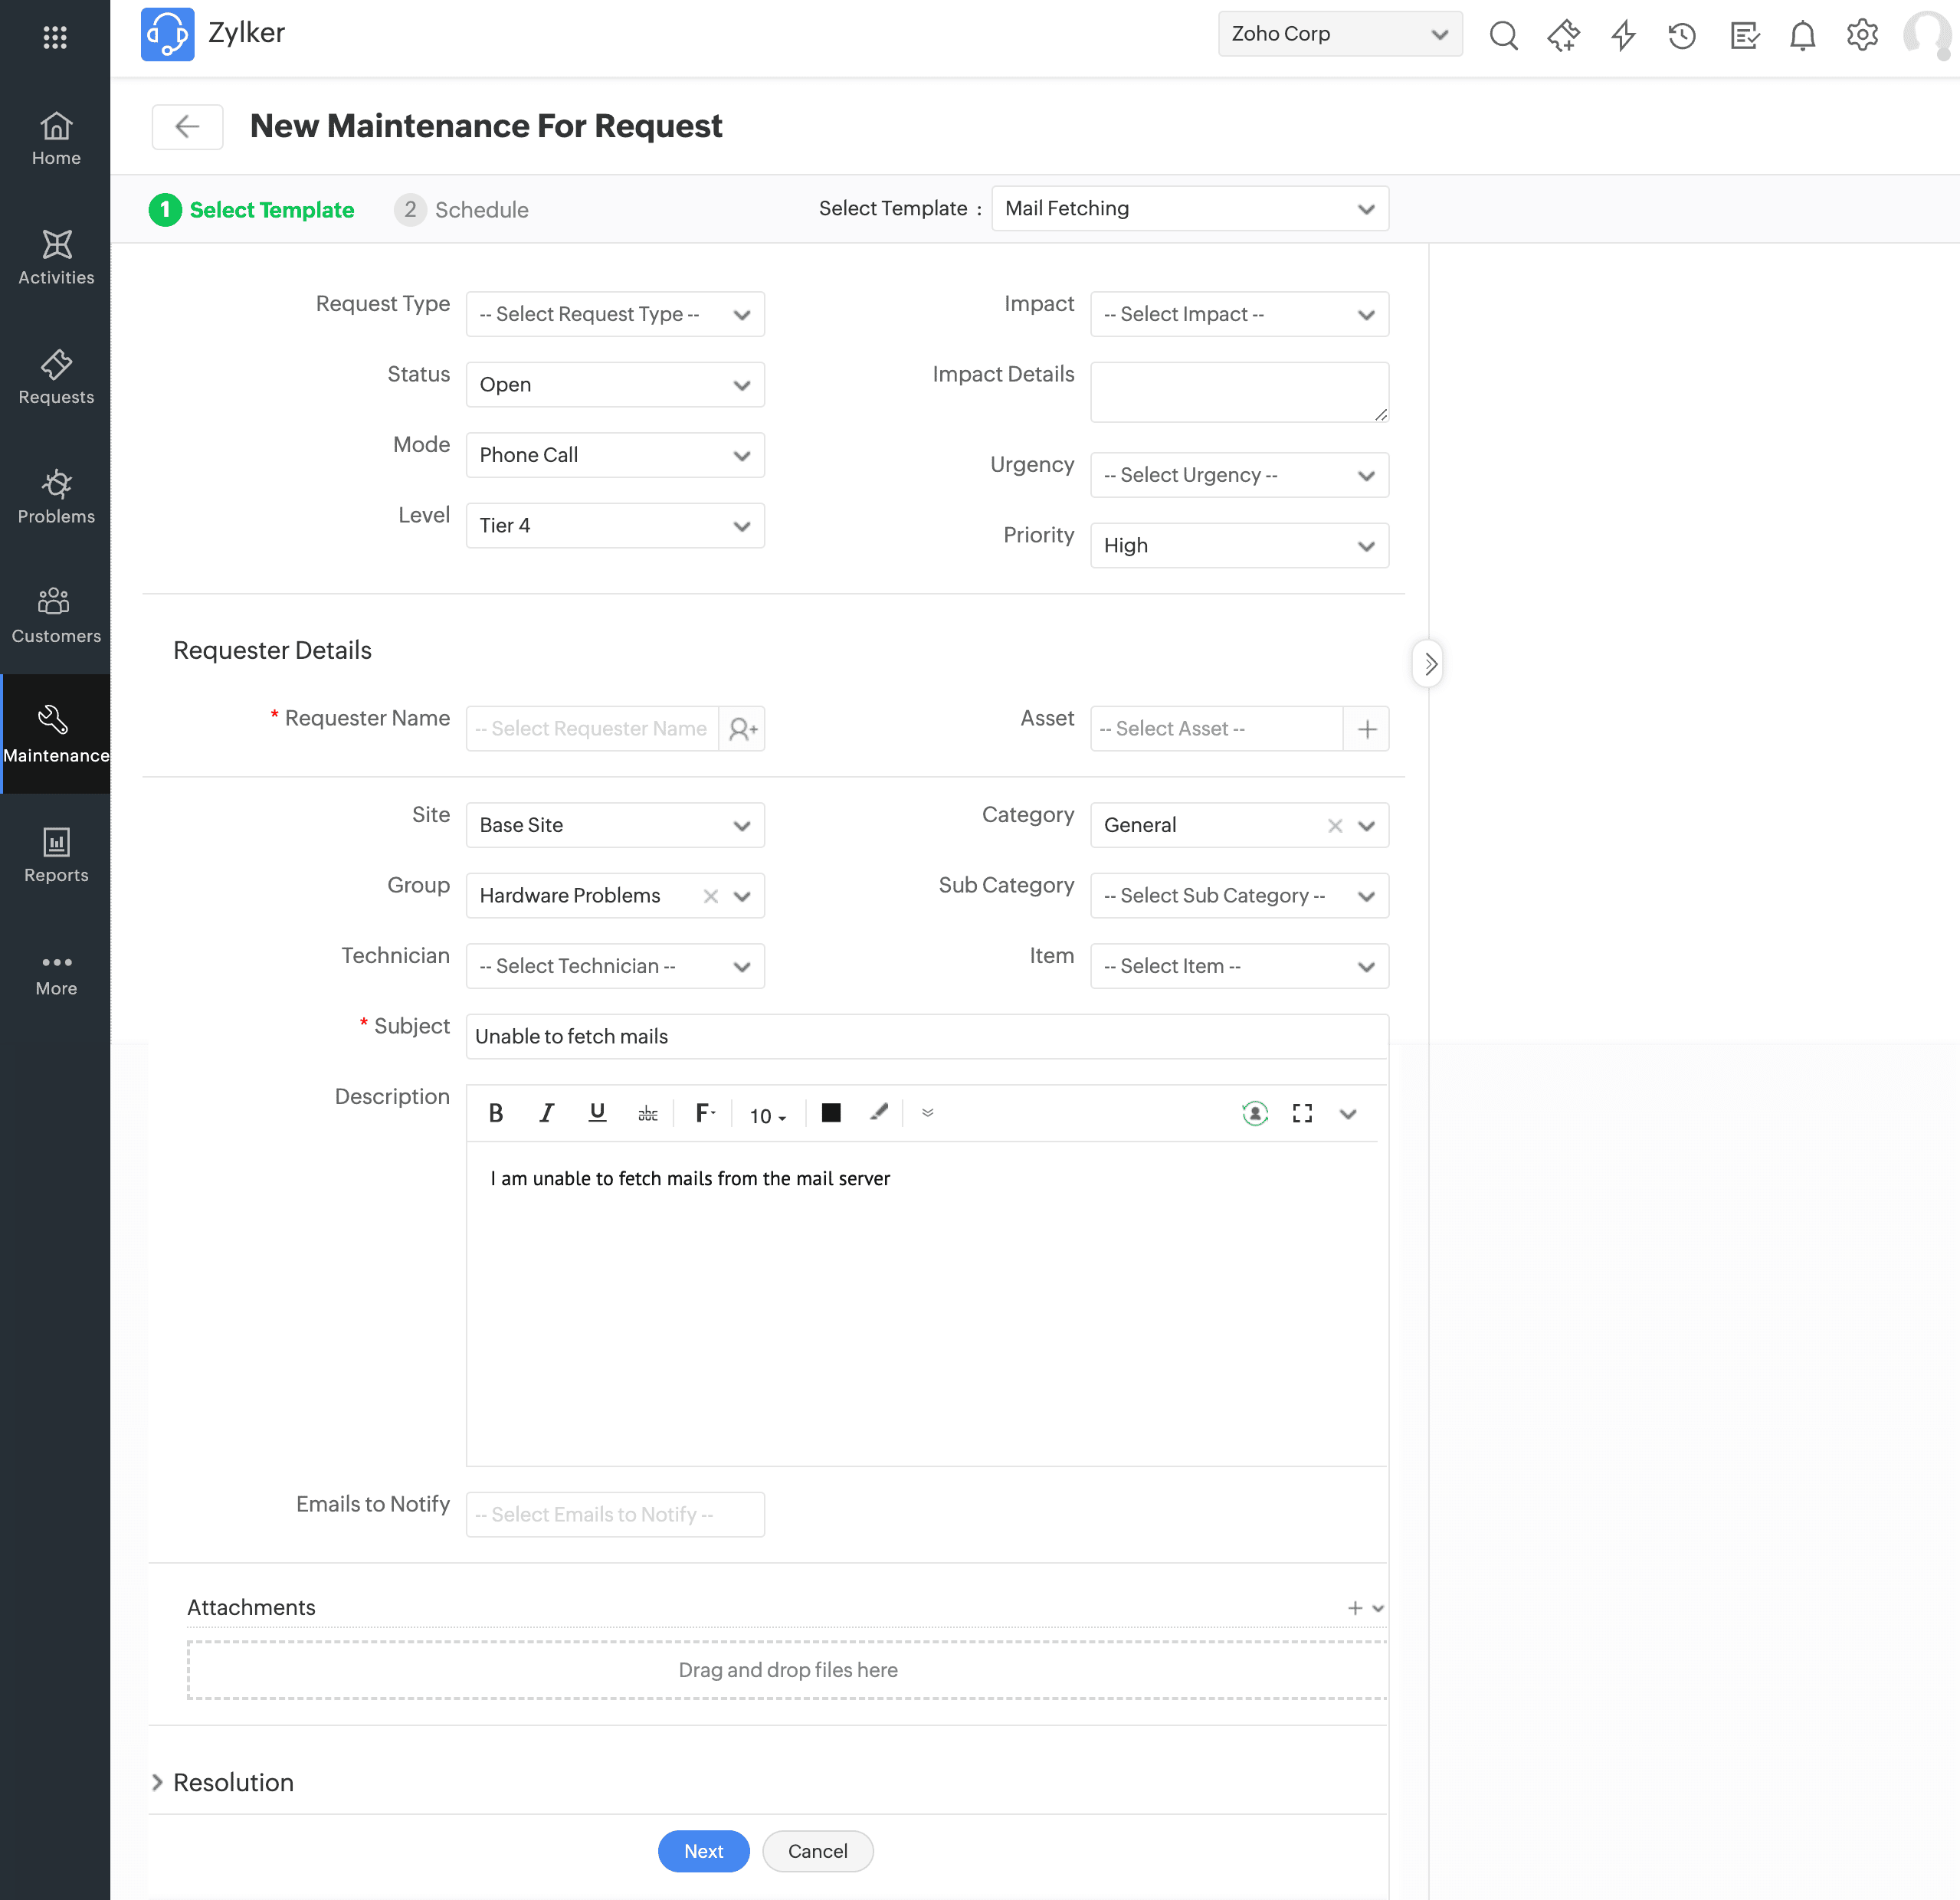The height and width of the screenshot is (1900, 1960).
Task: Open the black font color swatch
Action: coord(830,1113)
